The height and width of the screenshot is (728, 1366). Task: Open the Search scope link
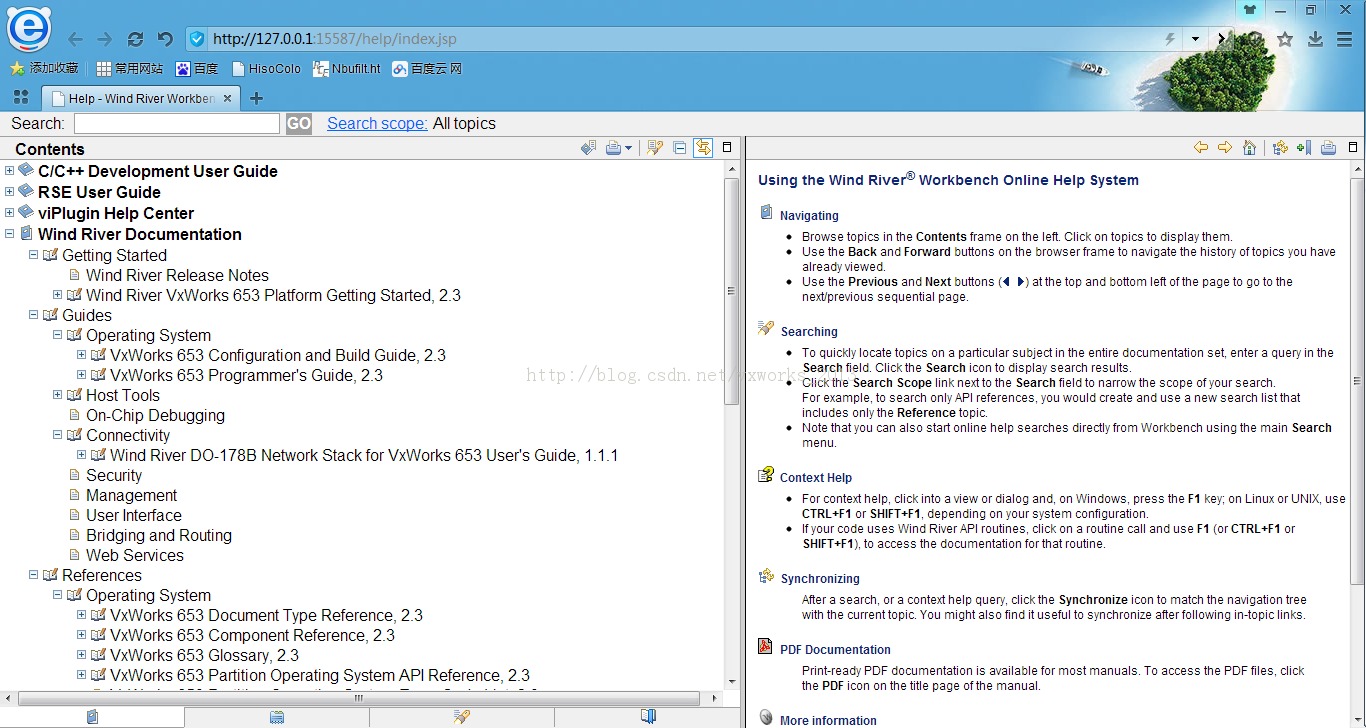[x=377, y=123]
